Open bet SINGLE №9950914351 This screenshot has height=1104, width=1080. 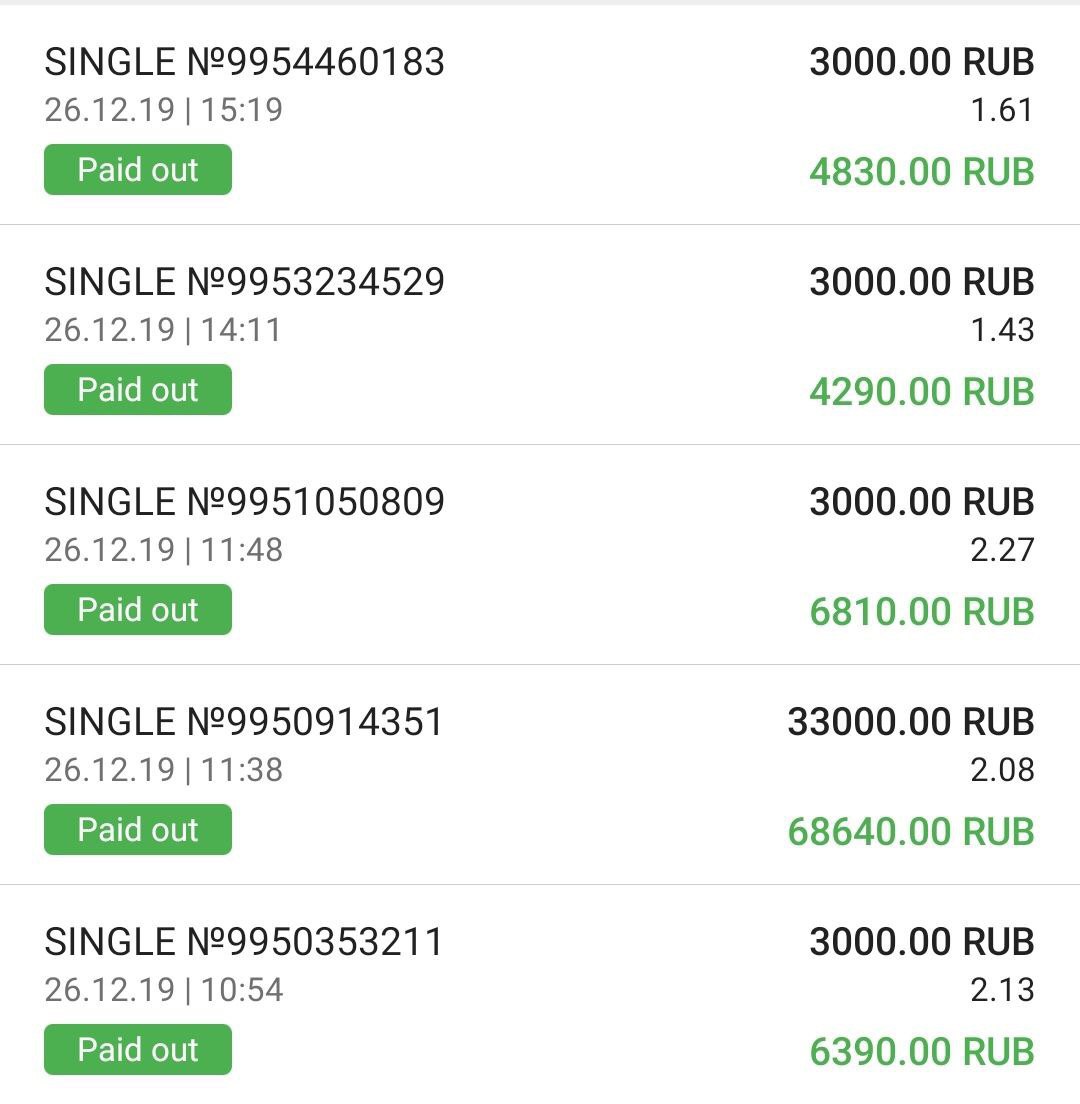pyautogui.click(x=244, y=723)
